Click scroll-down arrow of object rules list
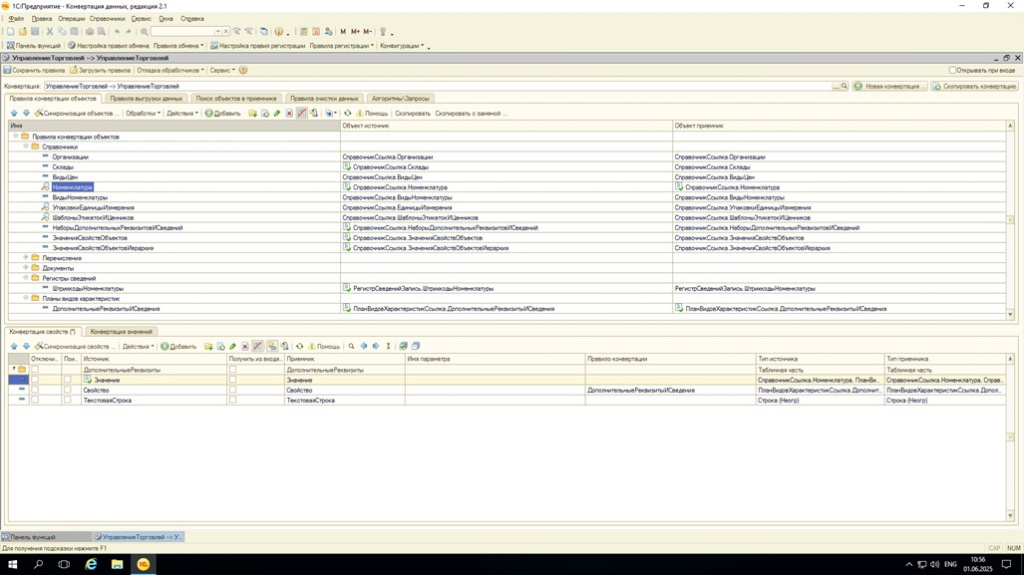The image size is (1024, 575). click(1010, 314)
